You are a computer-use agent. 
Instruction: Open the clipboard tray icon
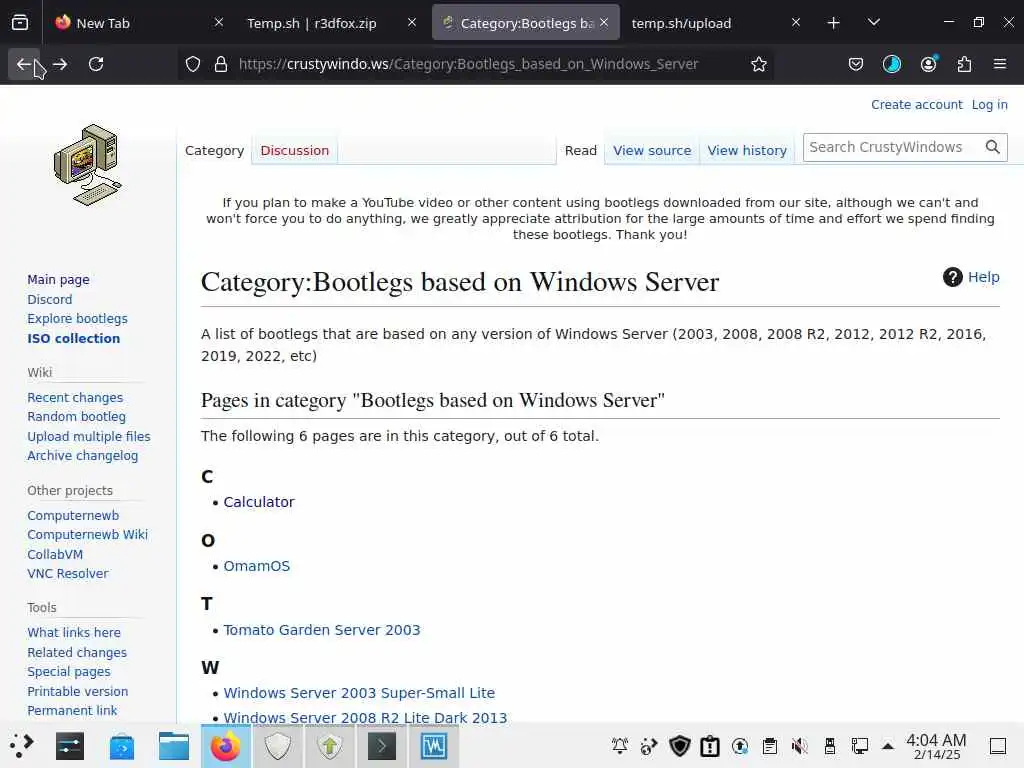click(x=770, y=746)
